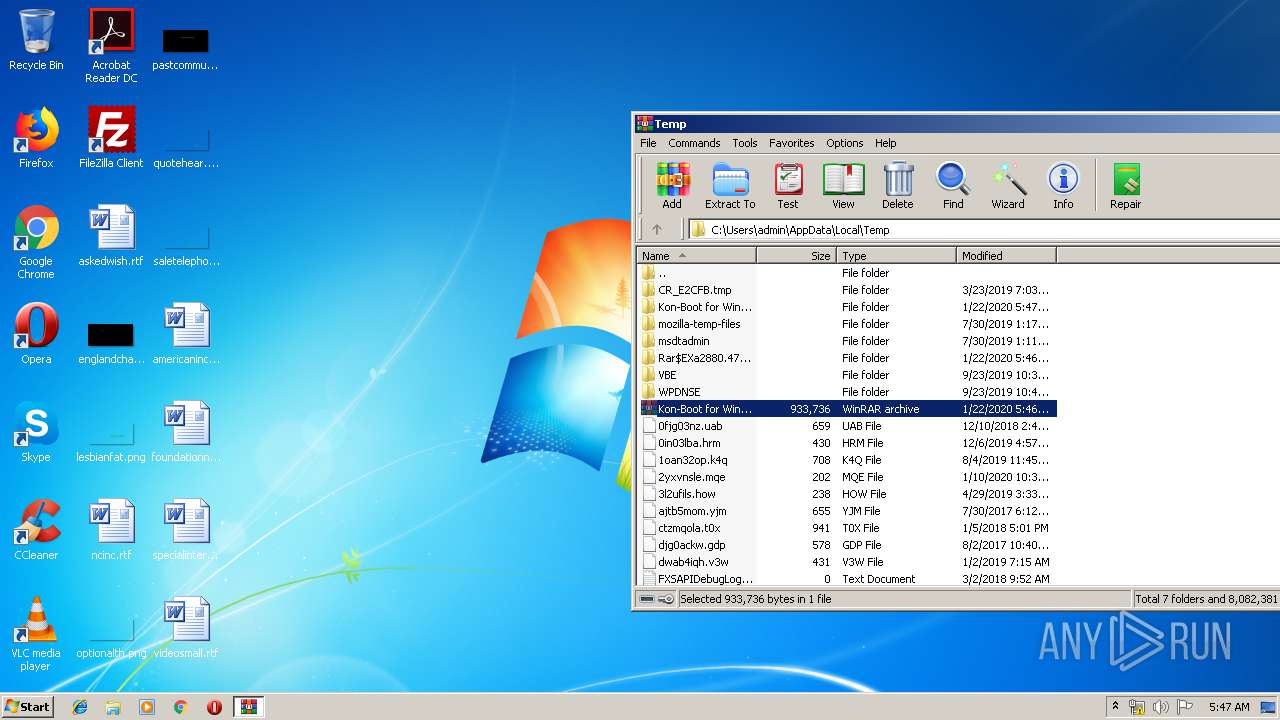Viewport: 1280px width, 720px height.
Task: Select the WPDNSE folder
Action: (847, 392)
